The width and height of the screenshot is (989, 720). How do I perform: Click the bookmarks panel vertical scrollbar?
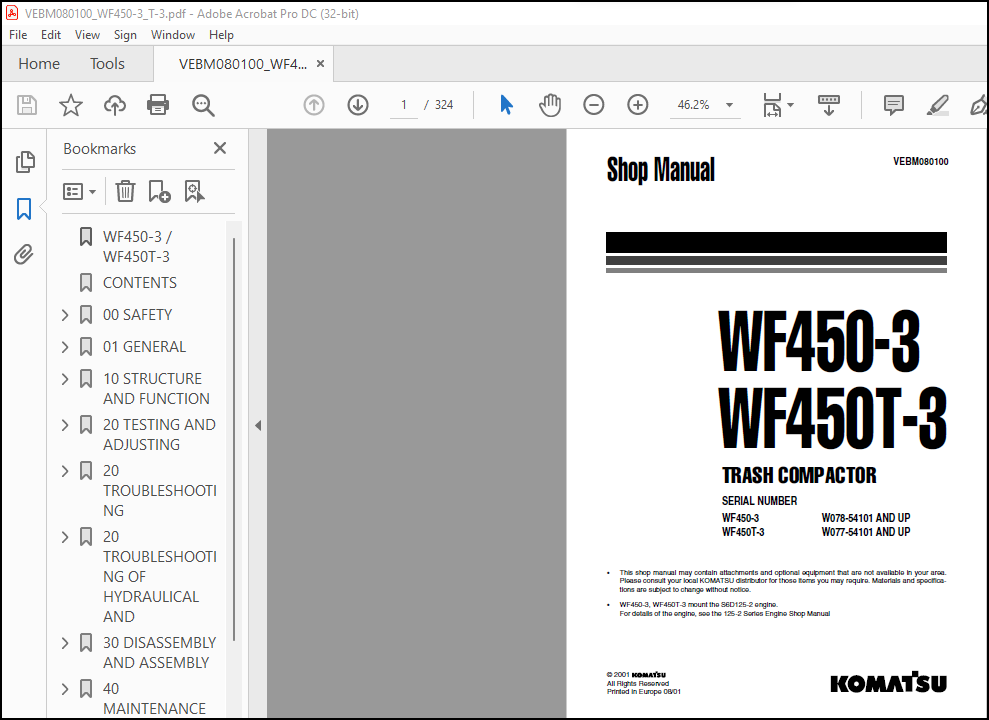234,439
